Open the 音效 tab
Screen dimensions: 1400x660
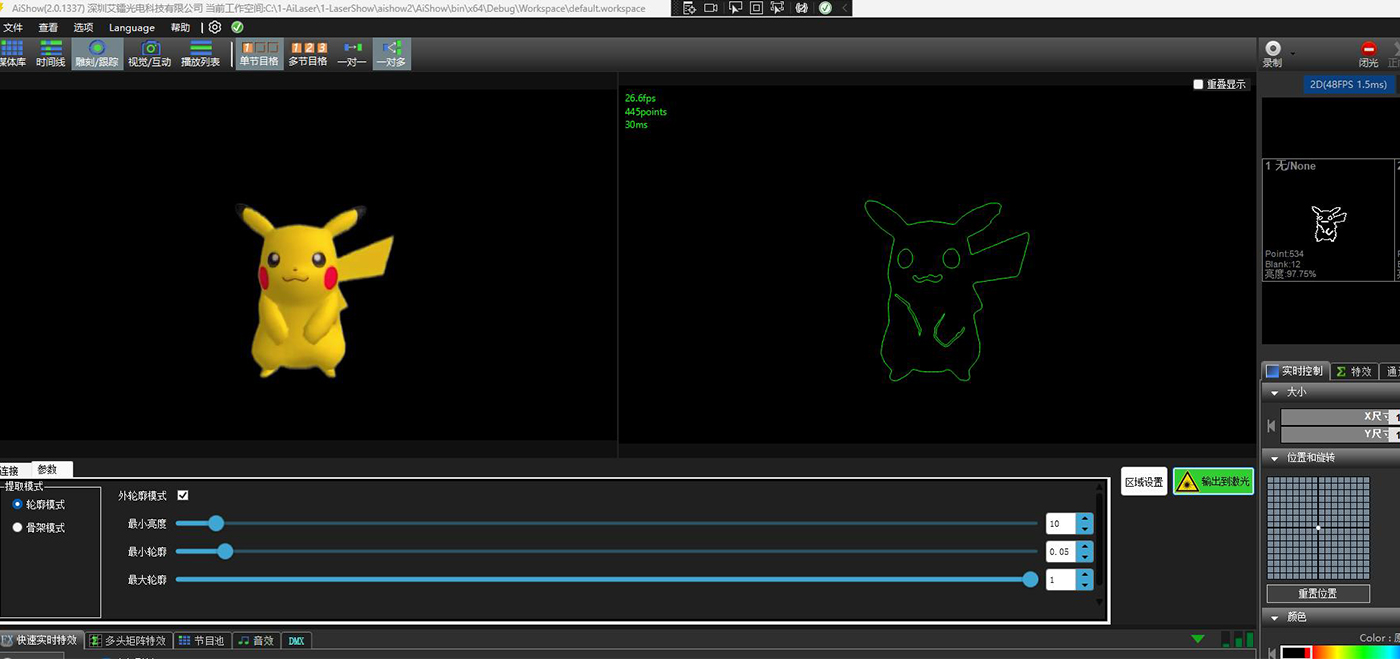click(257, 640)
